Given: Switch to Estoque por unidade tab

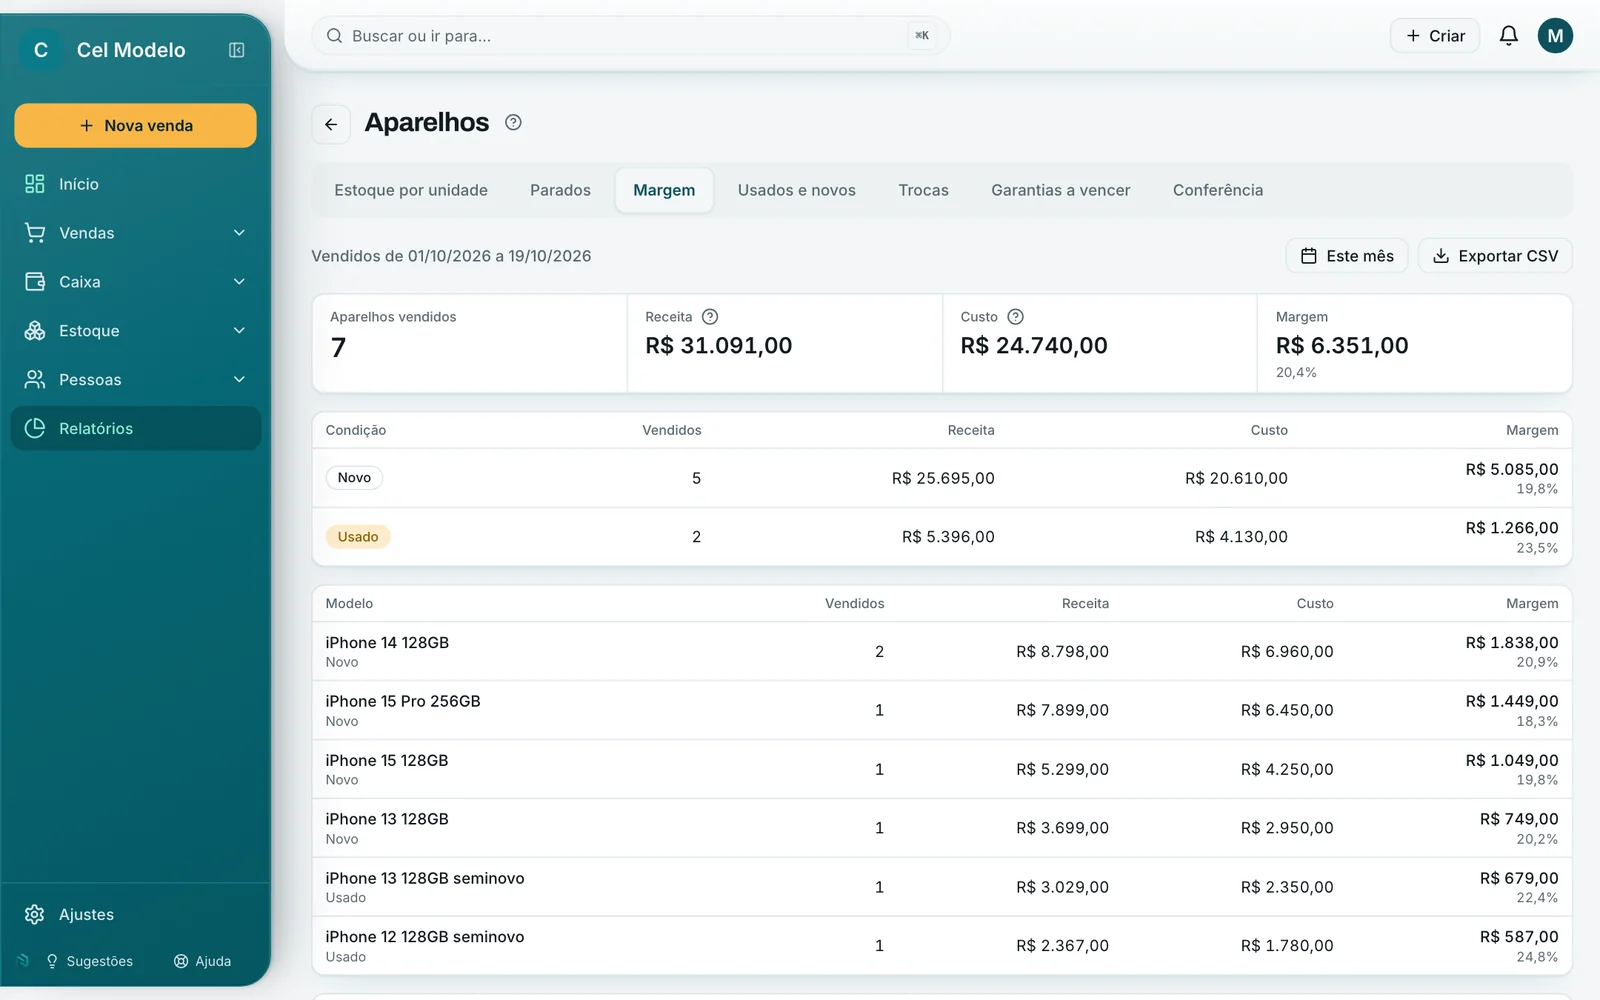Looking at the screenshot, I should [x=411, y=190].
